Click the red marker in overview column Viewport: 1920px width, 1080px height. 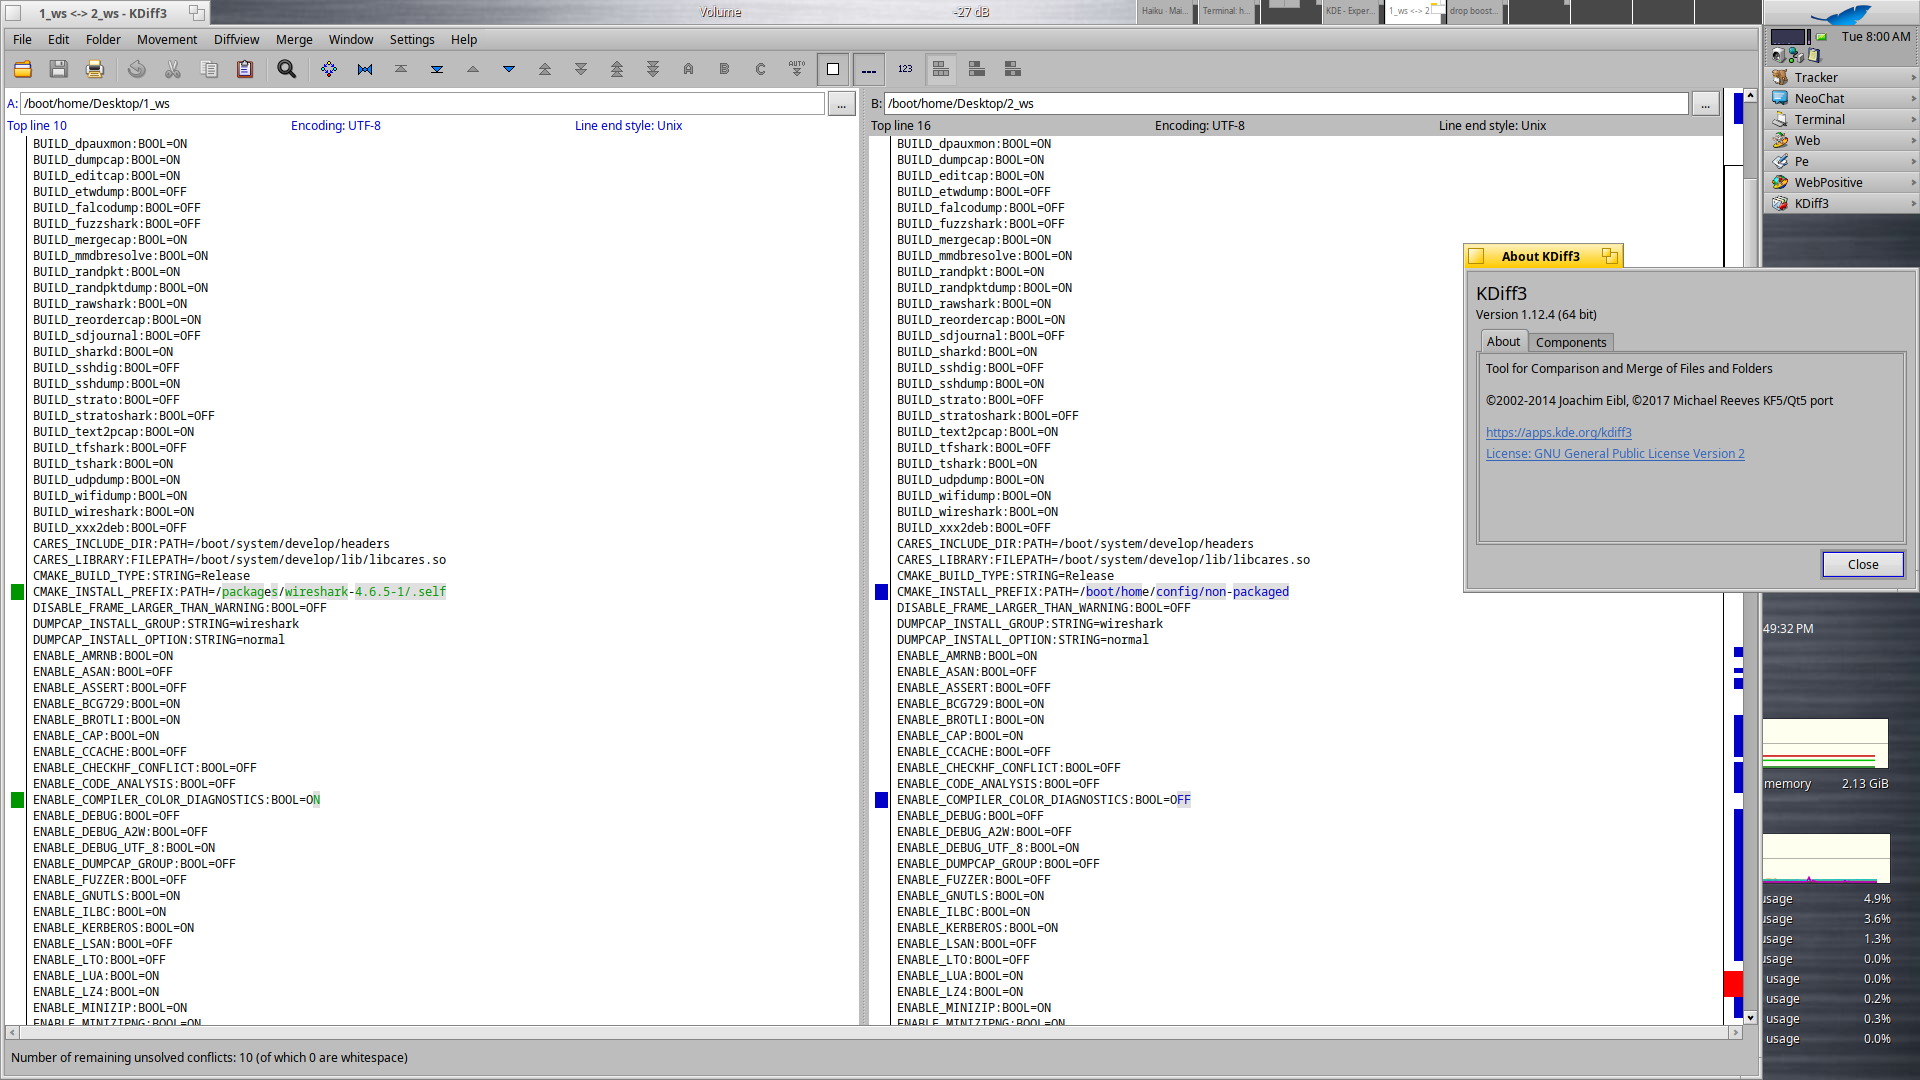(1733, 984)
